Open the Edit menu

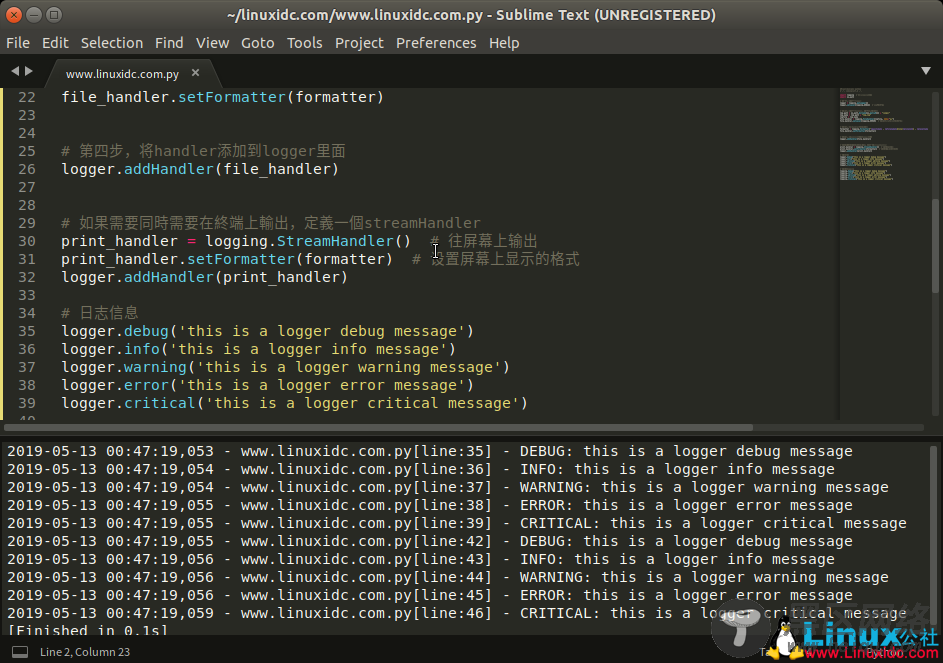tap(55, 43)
